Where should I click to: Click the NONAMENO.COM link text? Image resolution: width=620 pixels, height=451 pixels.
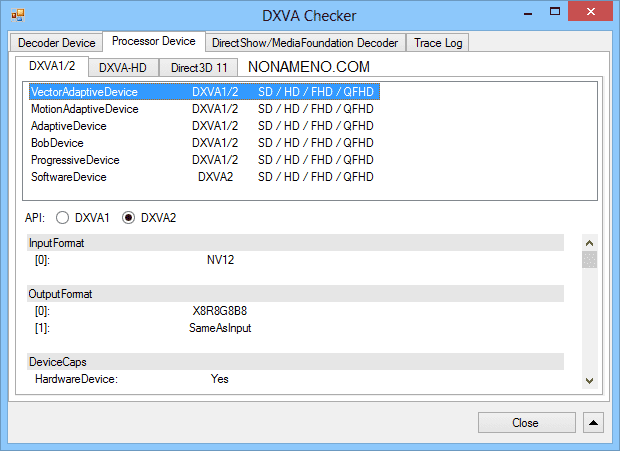coord(309,67)
